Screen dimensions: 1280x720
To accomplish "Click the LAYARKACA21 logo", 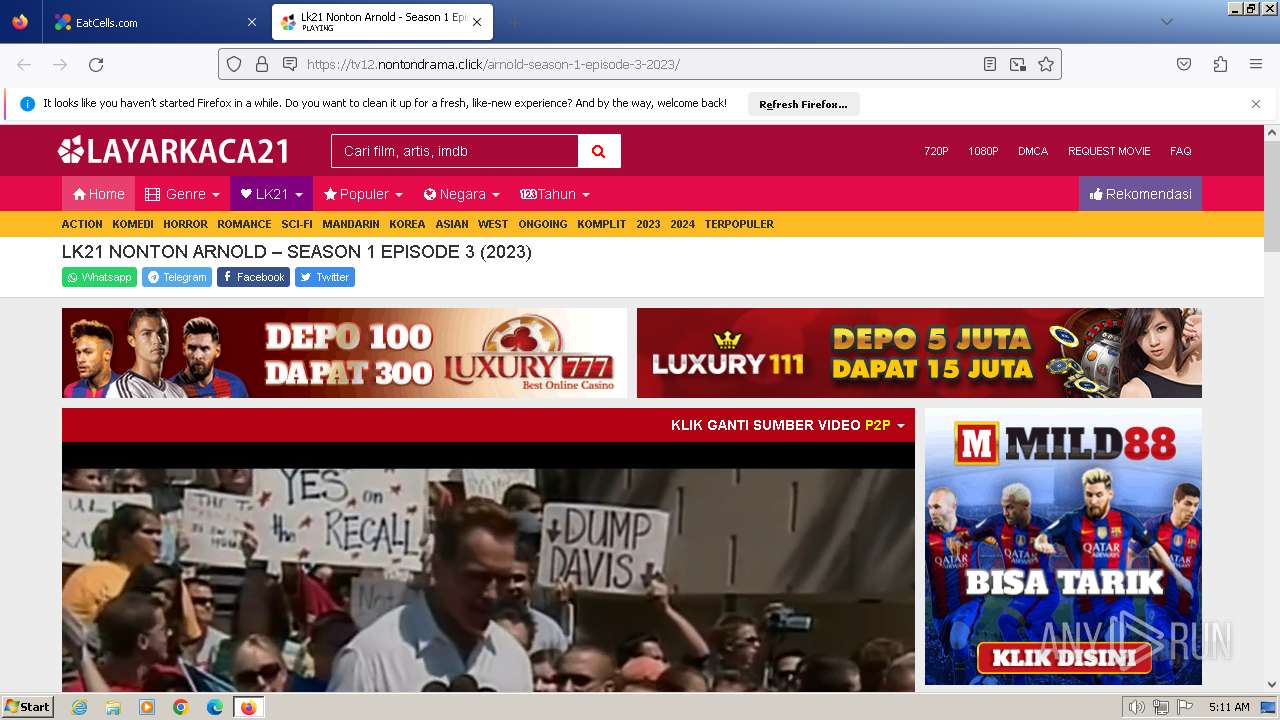I will (x=174, y=151).
